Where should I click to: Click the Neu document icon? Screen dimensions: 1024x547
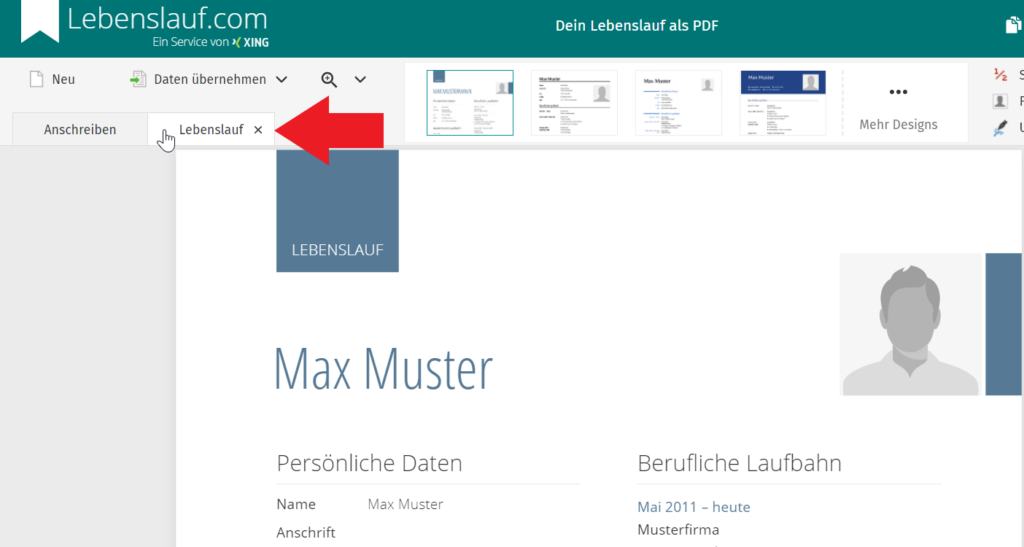(x=37, y=79)
